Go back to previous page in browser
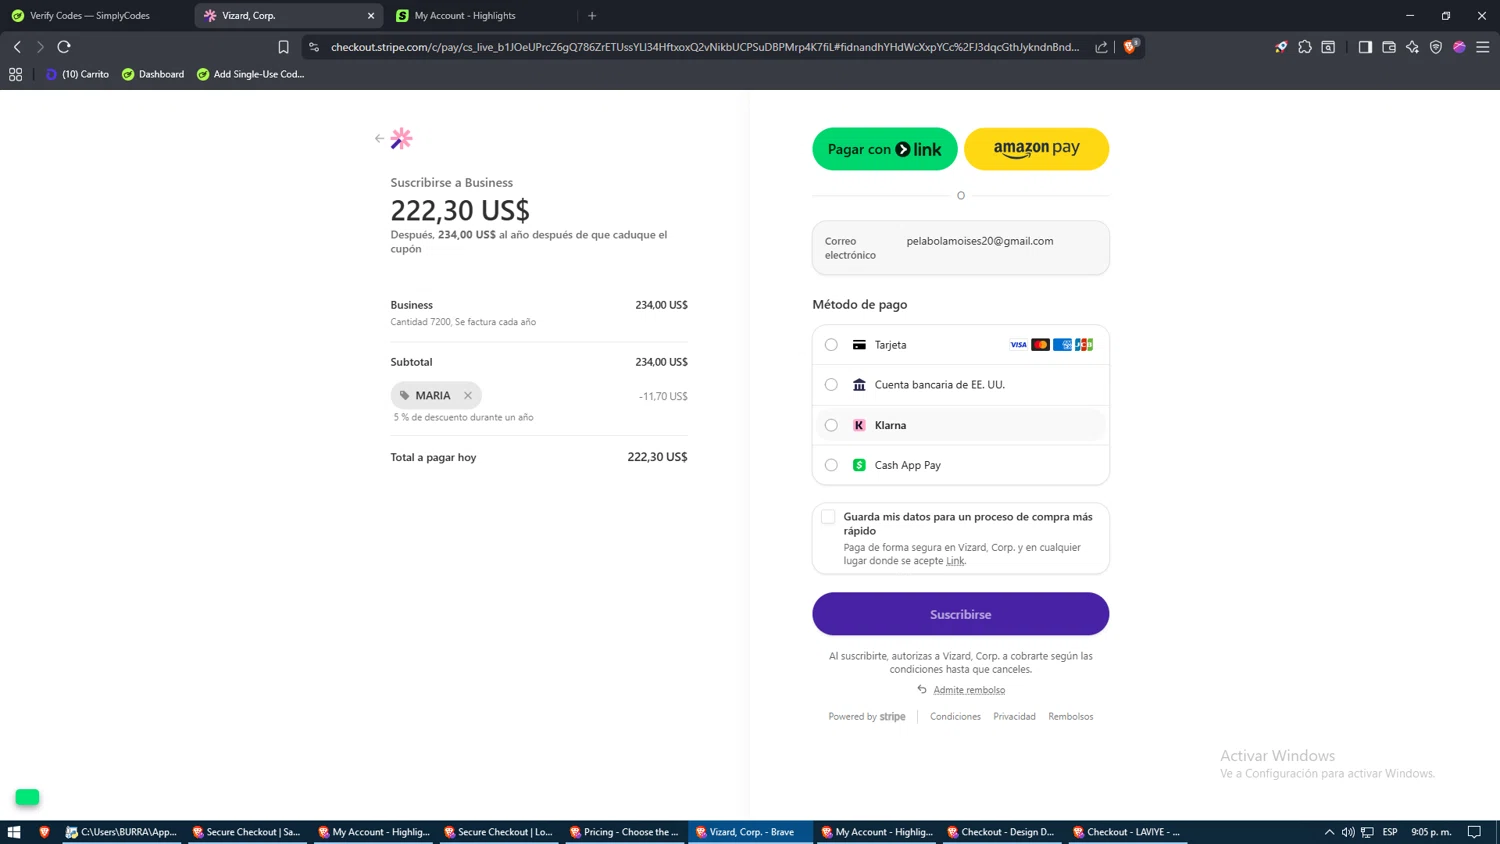The height and width of the screenshot is (844, 1500). [17, 47]
